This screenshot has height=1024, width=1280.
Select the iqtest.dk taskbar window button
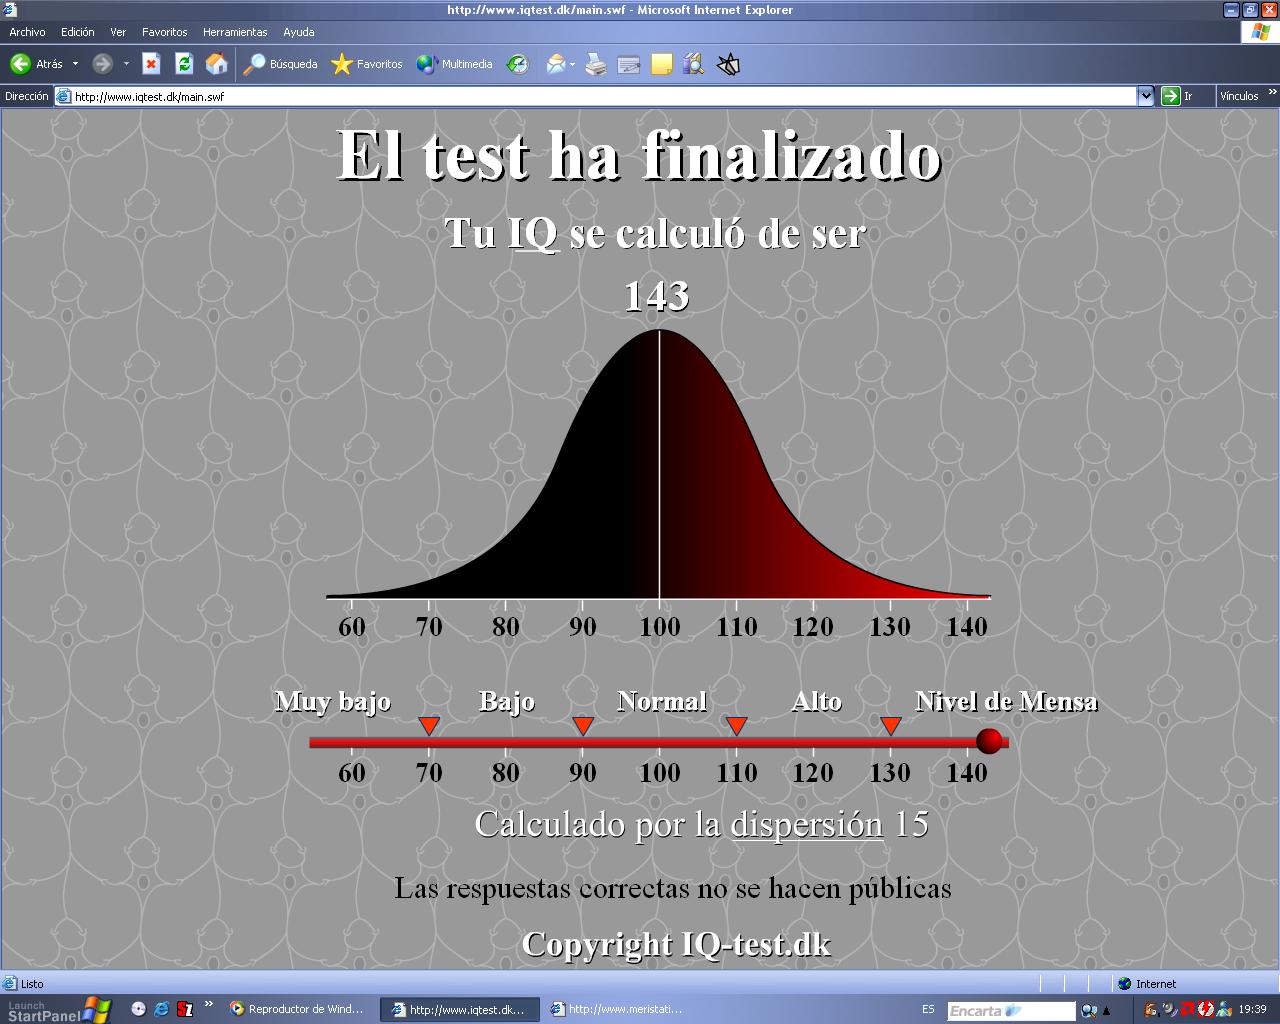click(x=460, y=1010)
